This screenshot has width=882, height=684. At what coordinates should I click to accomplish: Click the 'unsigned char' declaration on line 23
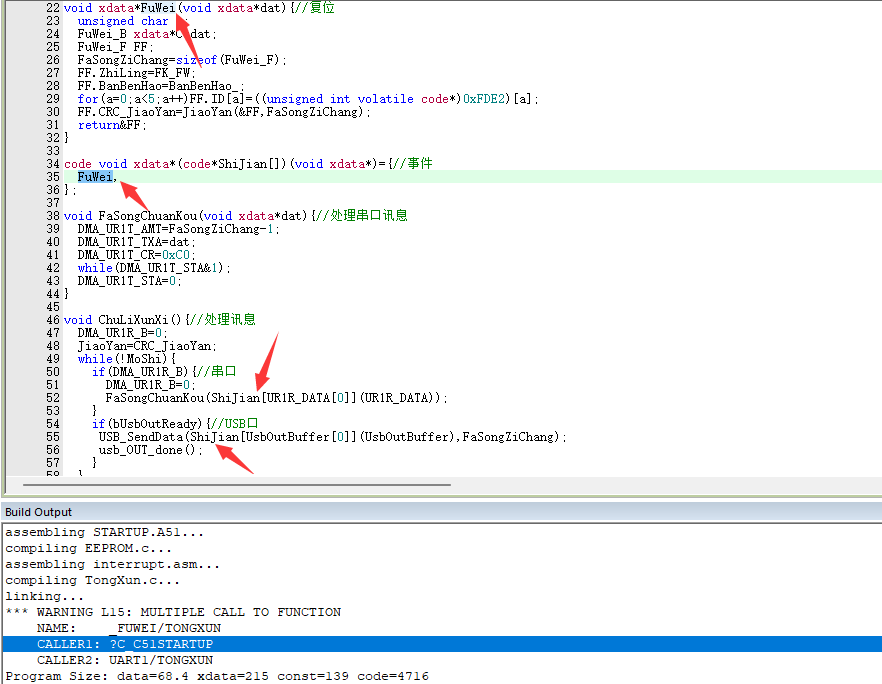[x=123, y=21]
